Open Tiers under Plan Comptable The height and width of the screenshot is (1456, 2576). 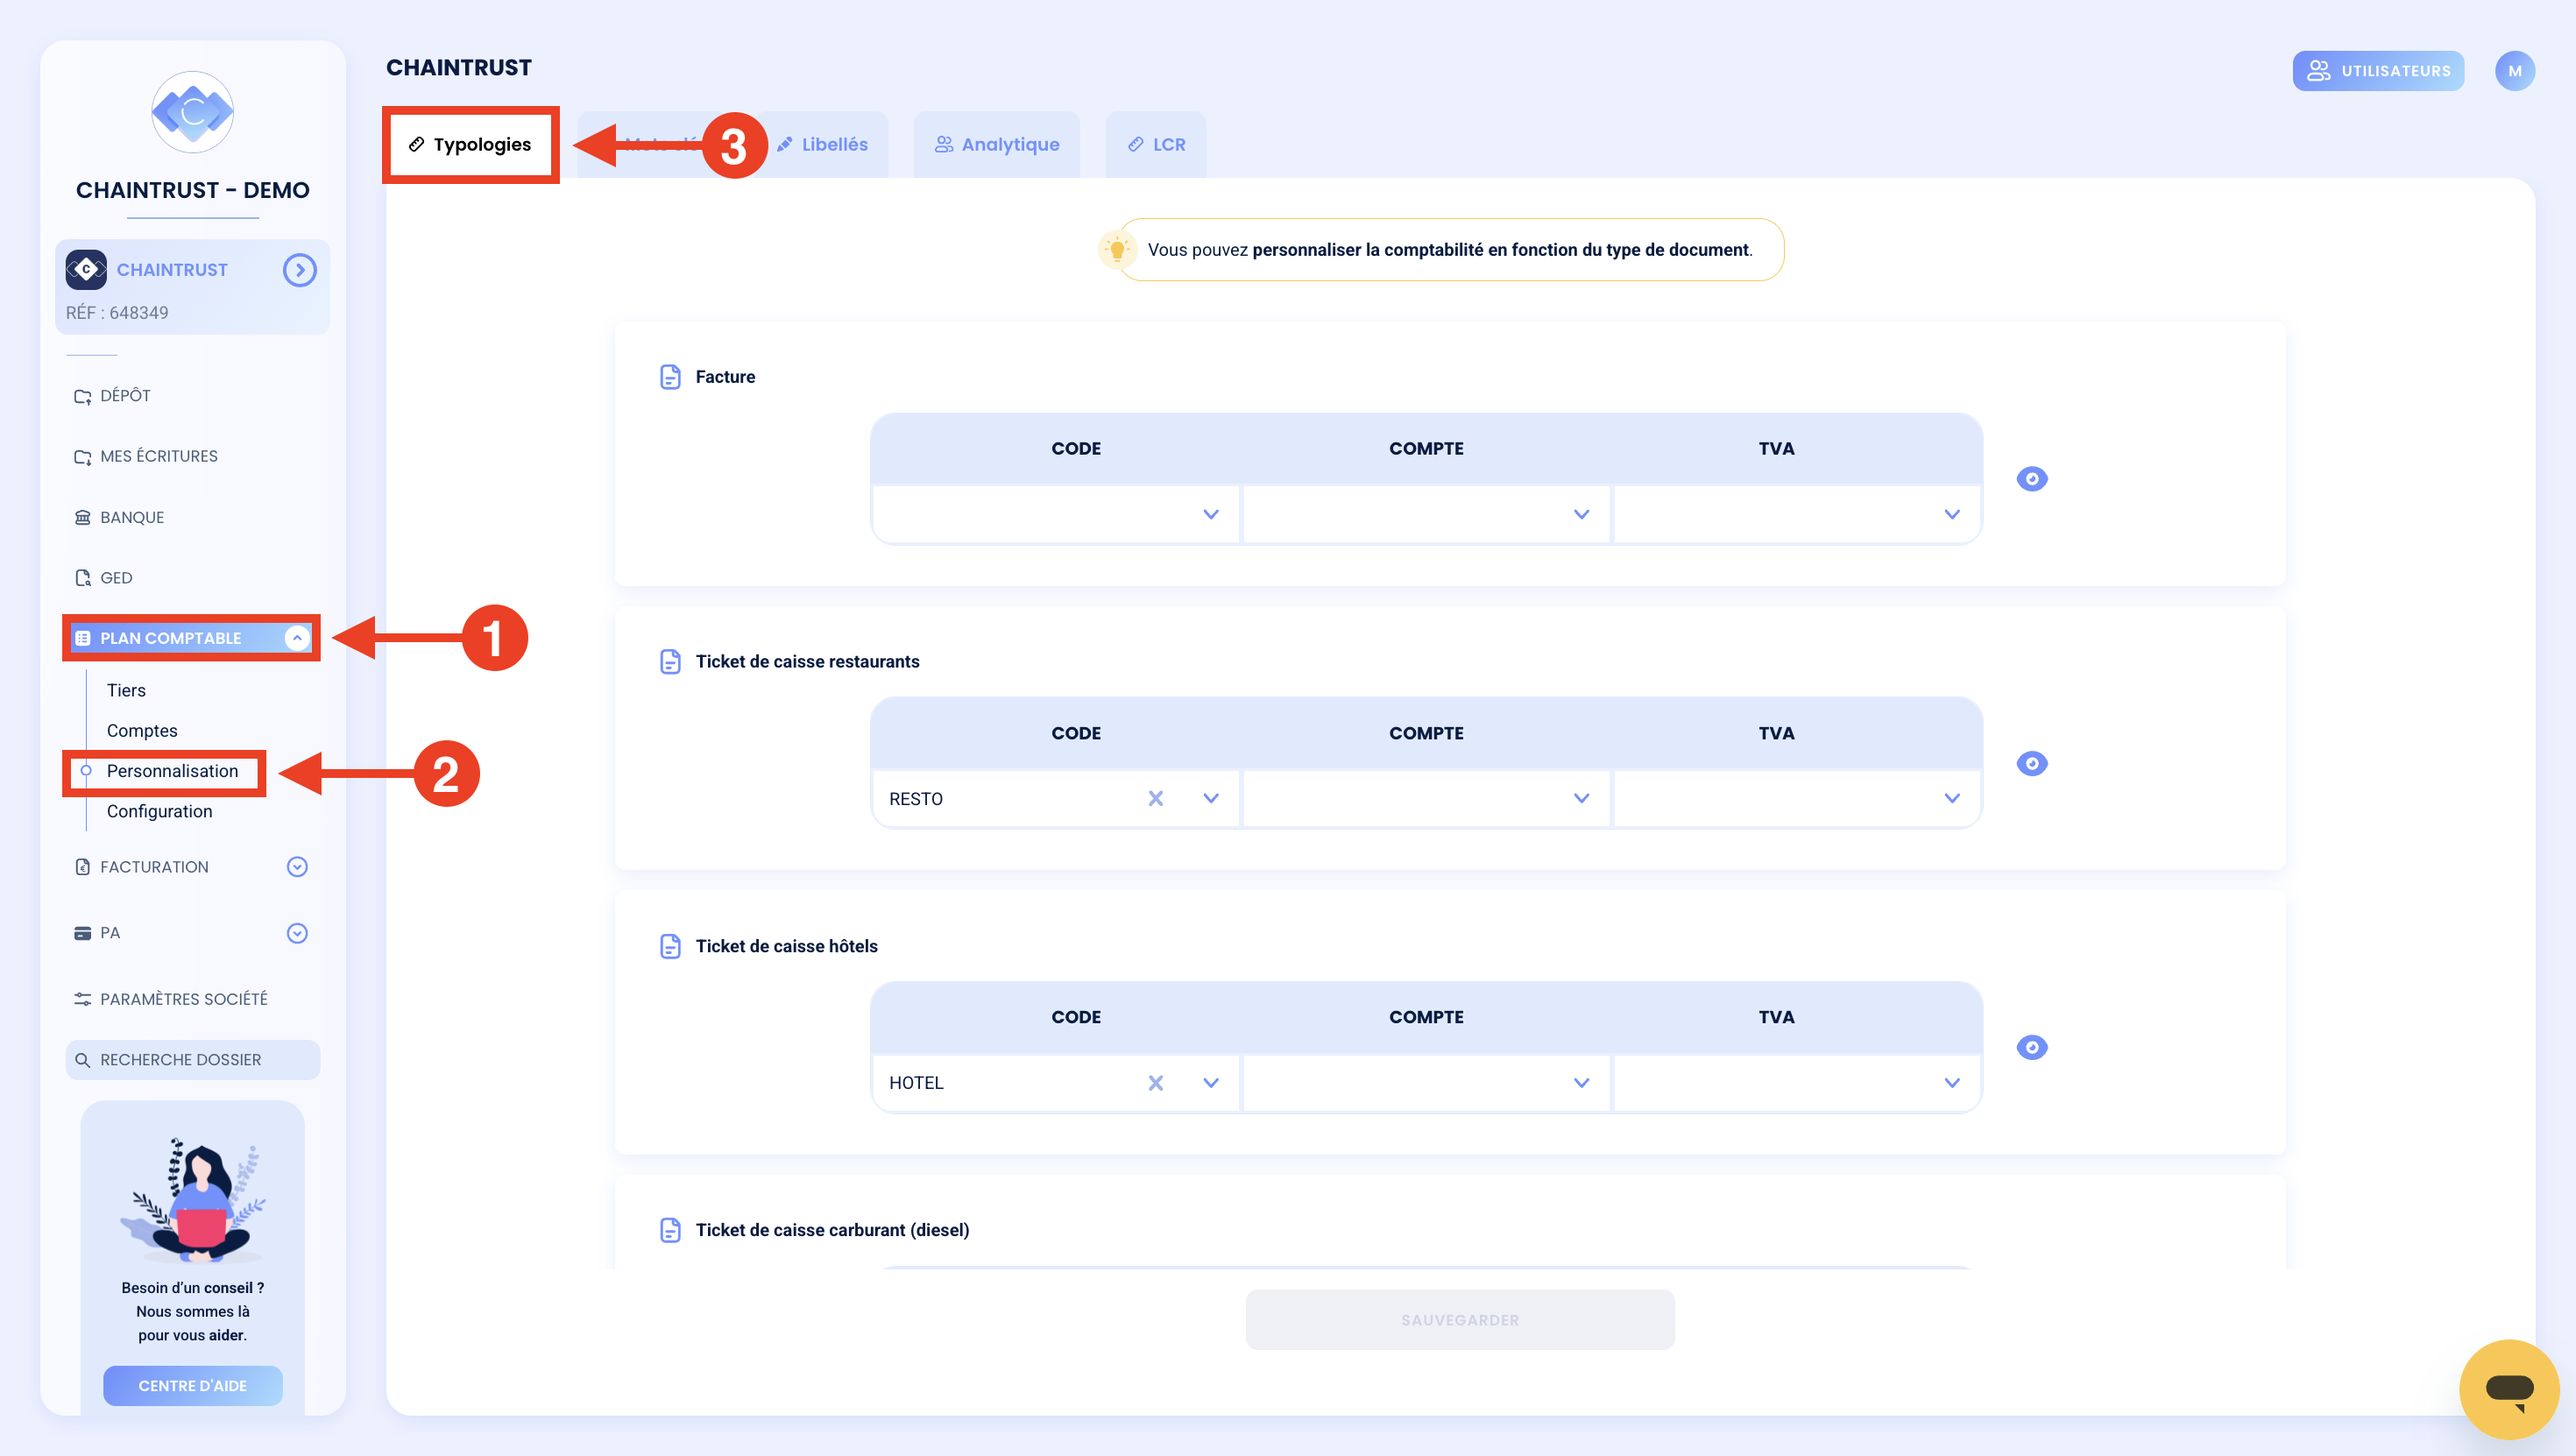click(126, 691)
